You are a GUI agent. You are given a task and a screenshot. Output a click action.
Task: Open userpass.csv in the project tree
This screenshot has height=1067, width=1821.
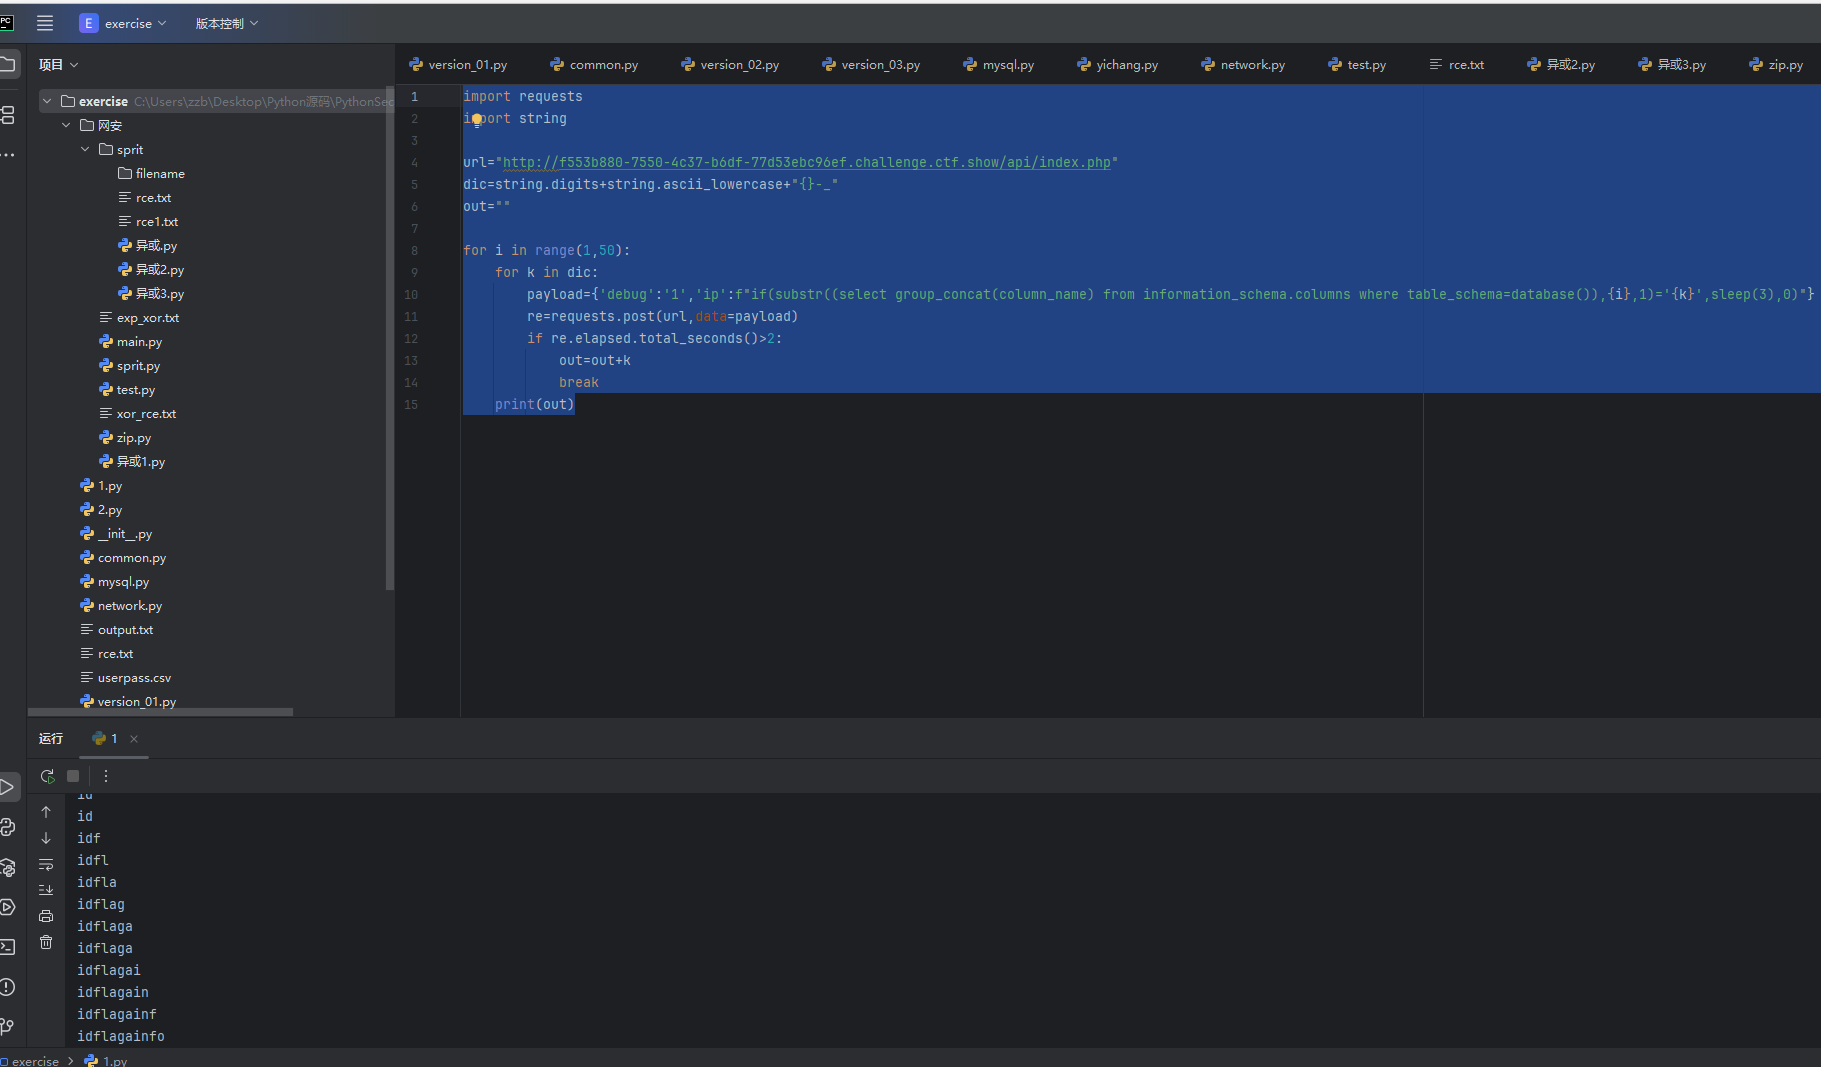point(125,677)
